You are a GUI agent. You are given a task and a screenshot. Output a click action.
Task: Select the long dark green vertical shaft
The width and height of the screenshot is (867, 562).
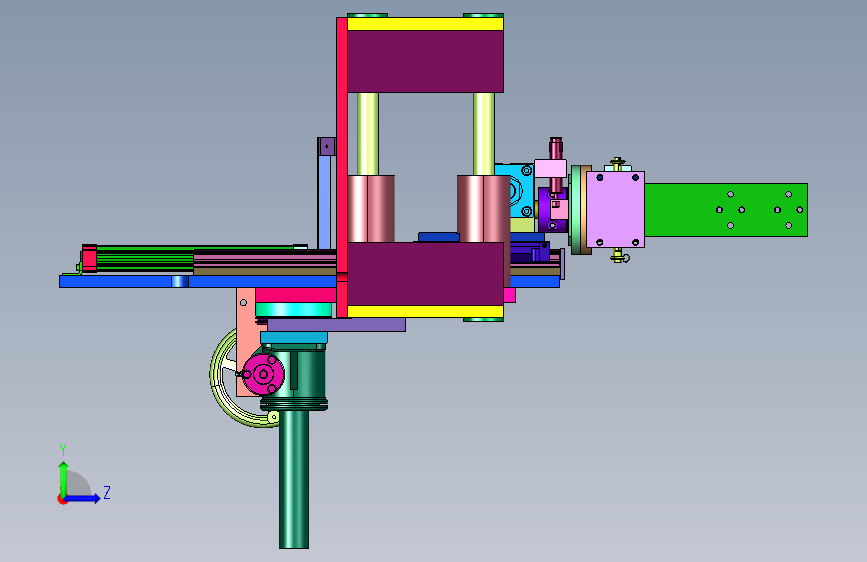(294, 479)
